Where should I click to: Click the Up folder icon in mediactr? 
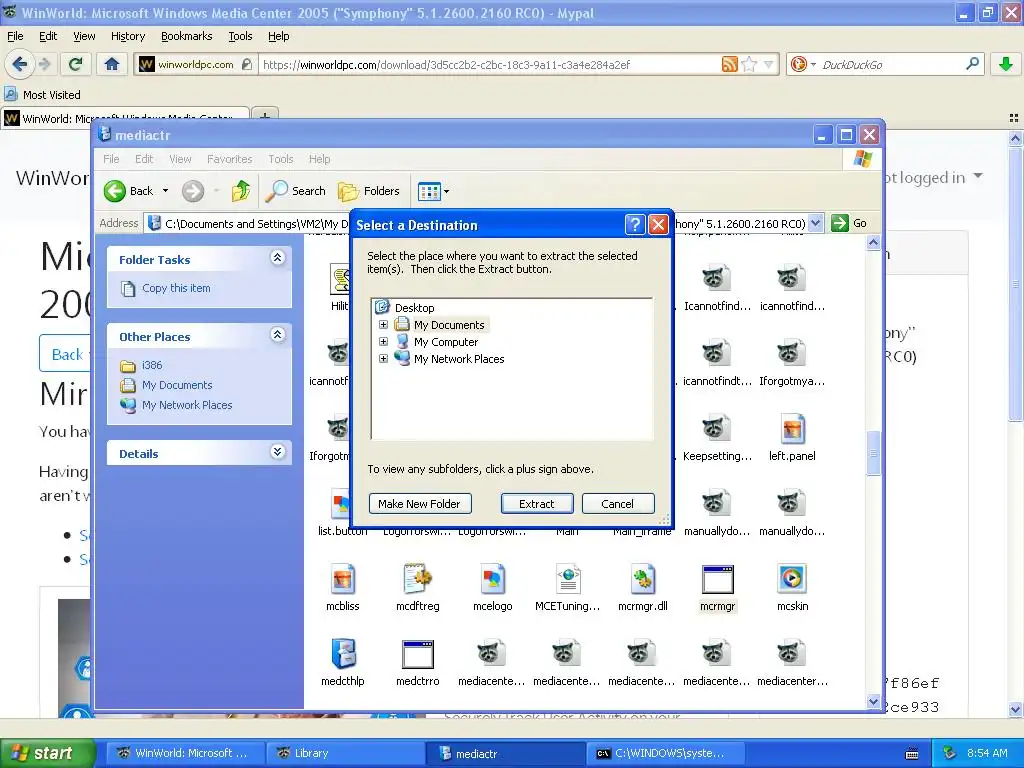pos(240,191)
